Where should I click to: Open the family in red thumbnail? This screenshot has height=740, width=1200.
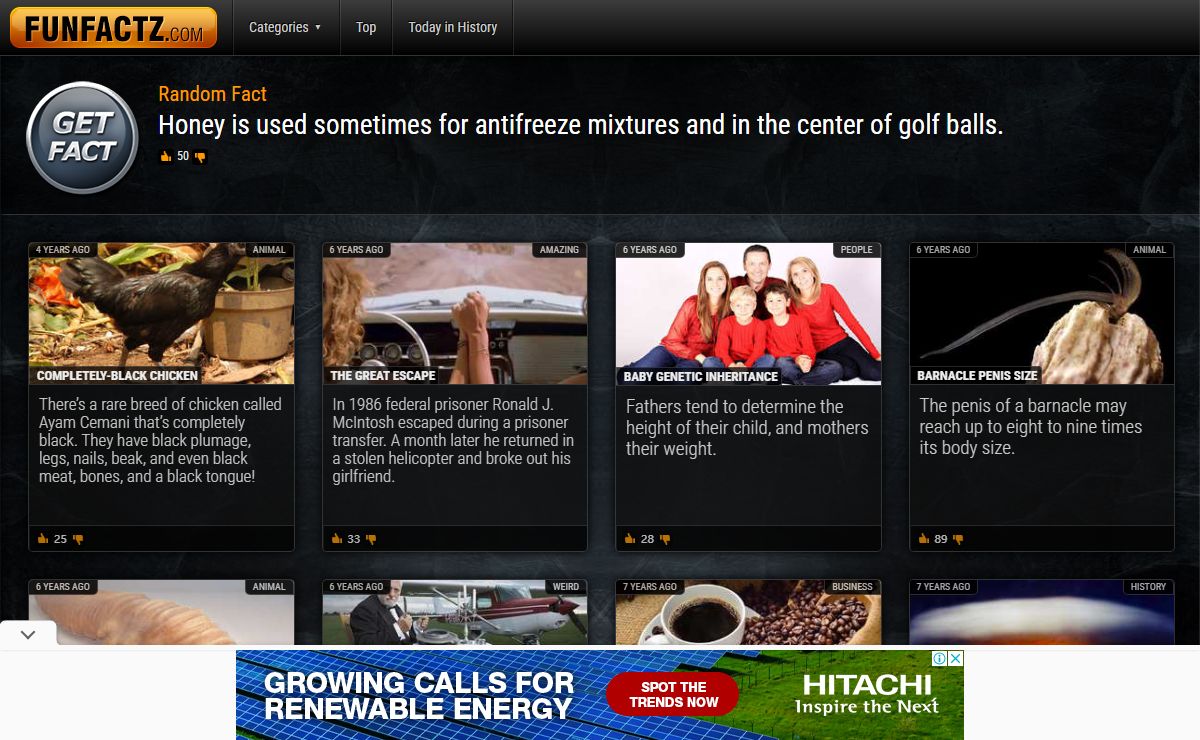[748, 313]
